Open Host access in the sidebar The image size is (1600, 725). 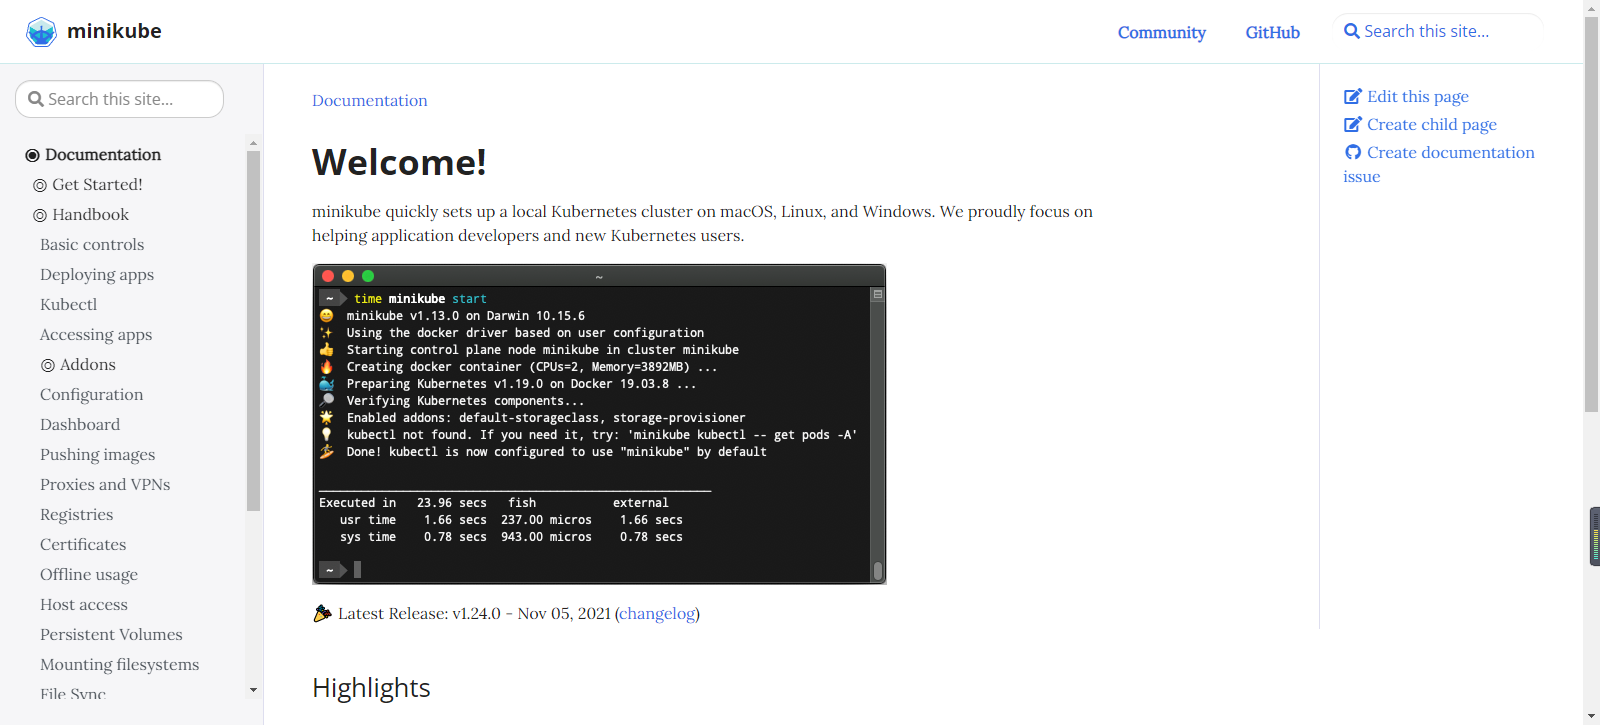84,604
